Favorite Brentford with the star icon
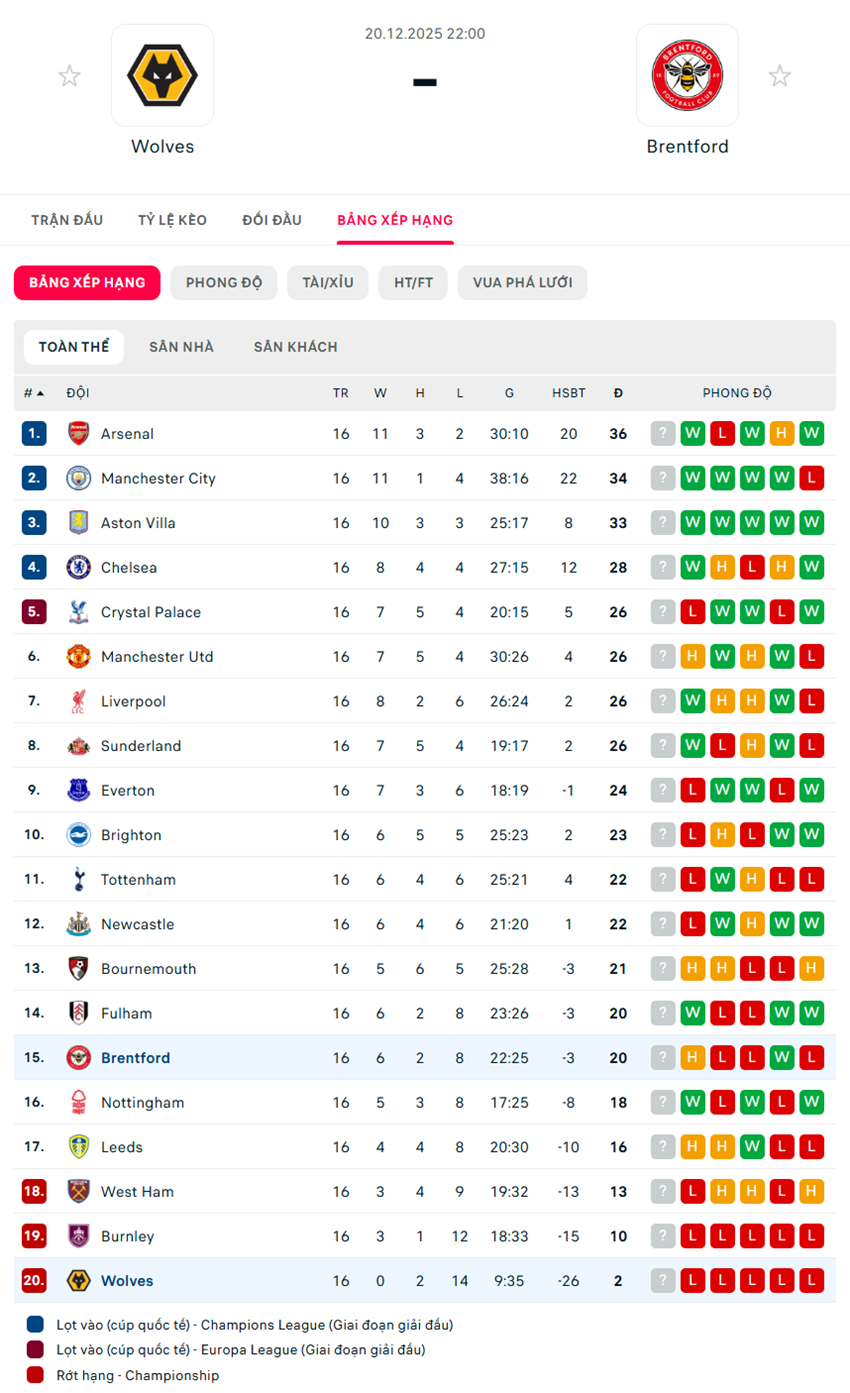Viewport: 850px width, 1393px height. (x=779, y=76)
